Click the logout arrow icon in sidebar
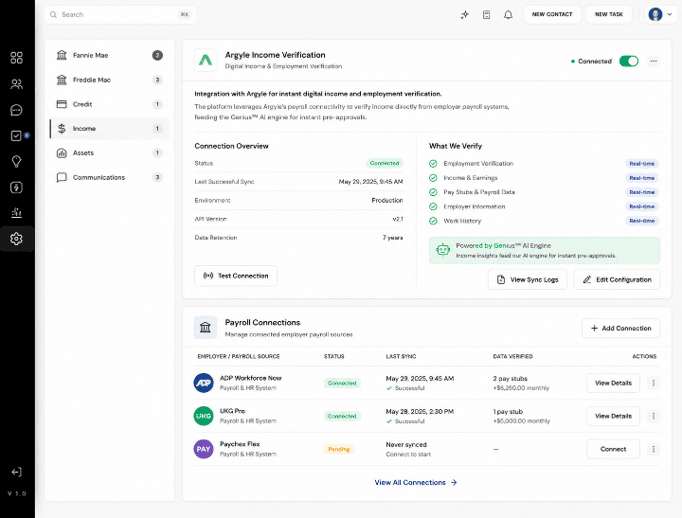 click(x=17, y=472)
